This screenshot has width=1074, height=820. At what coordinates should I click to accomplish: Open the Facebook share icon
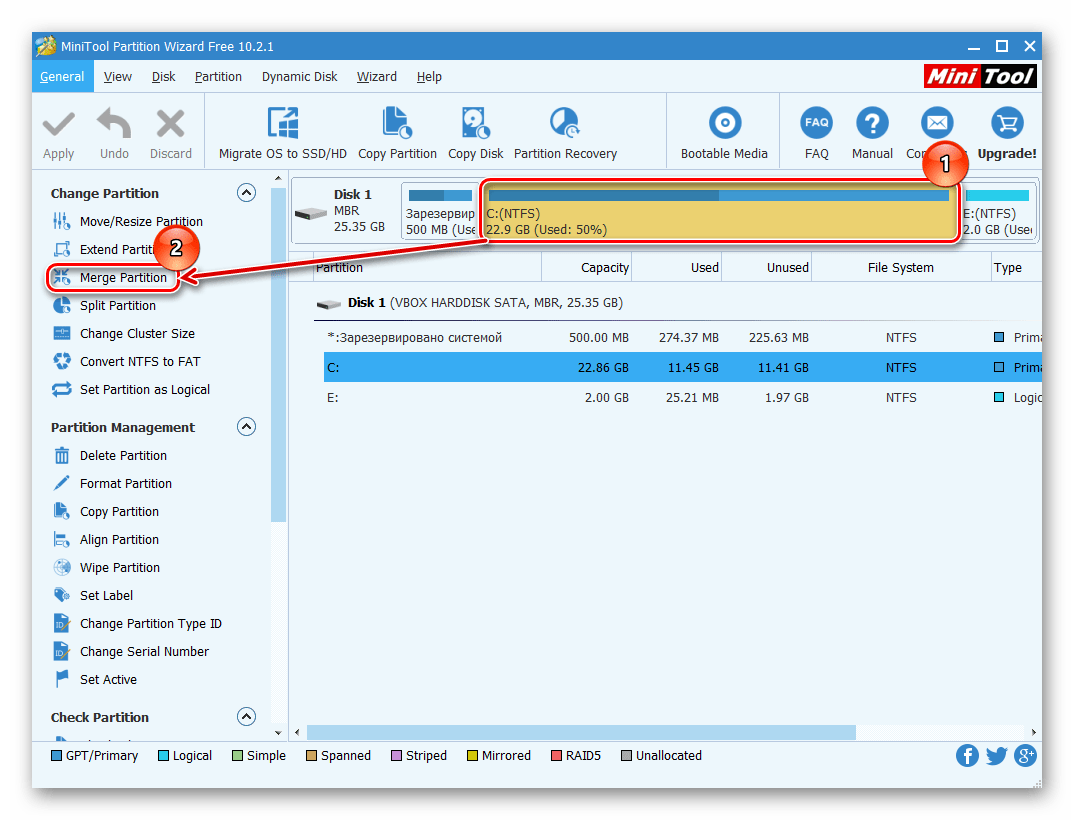[x=967, y=756]
